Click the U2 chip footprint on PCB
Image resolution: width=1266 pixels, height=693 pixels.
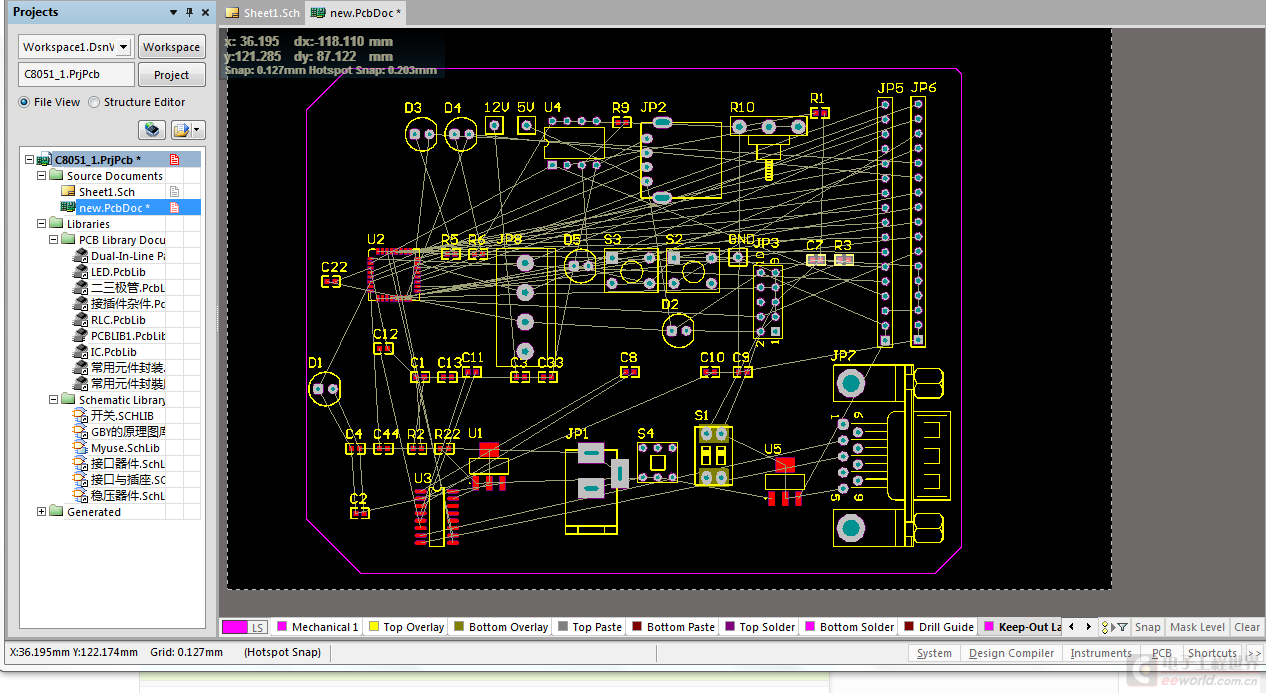tap(393, 274)
